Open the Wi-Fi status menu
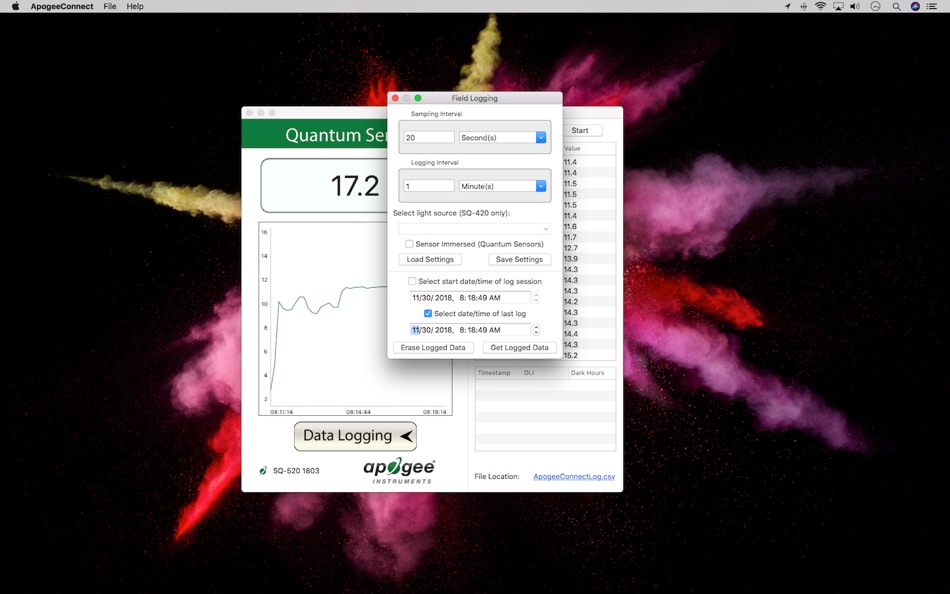The width and height of the screenshot is (950, 594). point(820,6)
